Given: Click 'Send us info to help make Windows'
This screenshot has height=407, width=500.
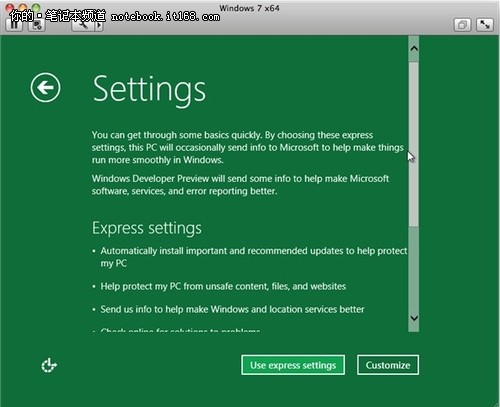Looking at the screenshot, I should click(x=232, y=309).
